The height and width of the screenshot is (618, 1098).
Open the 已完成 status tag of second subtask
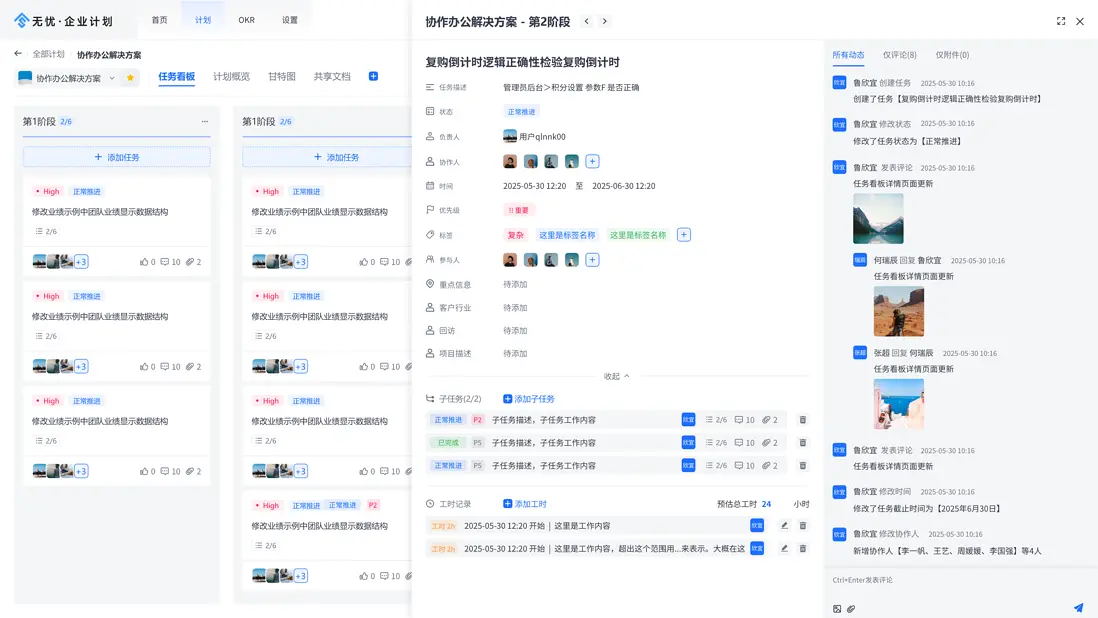point(448,443)
